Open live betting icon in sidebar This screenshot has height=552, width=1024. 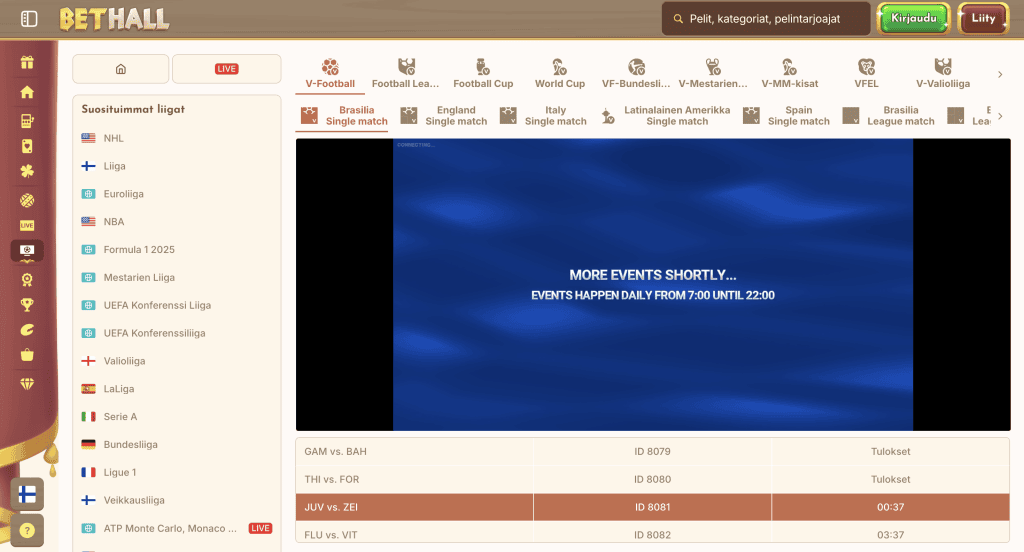(x=27, y=225)
